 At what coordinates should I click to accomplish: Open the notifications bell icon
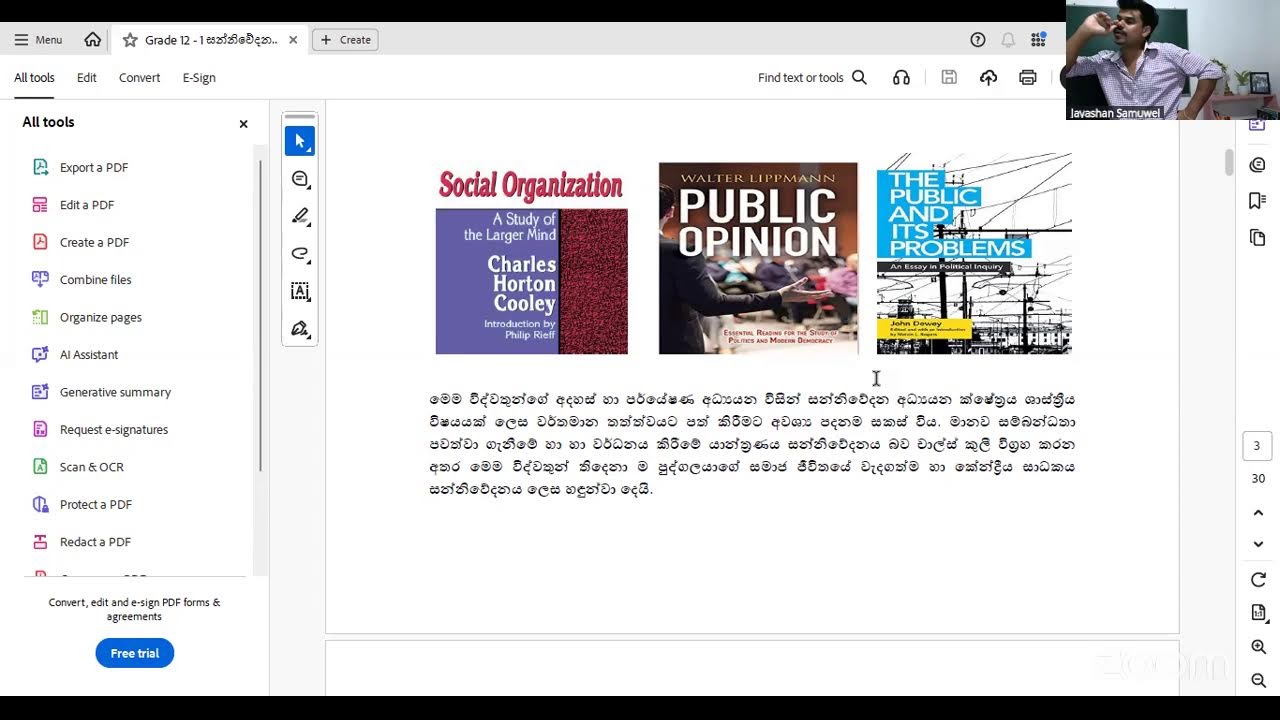[1008, 40]
